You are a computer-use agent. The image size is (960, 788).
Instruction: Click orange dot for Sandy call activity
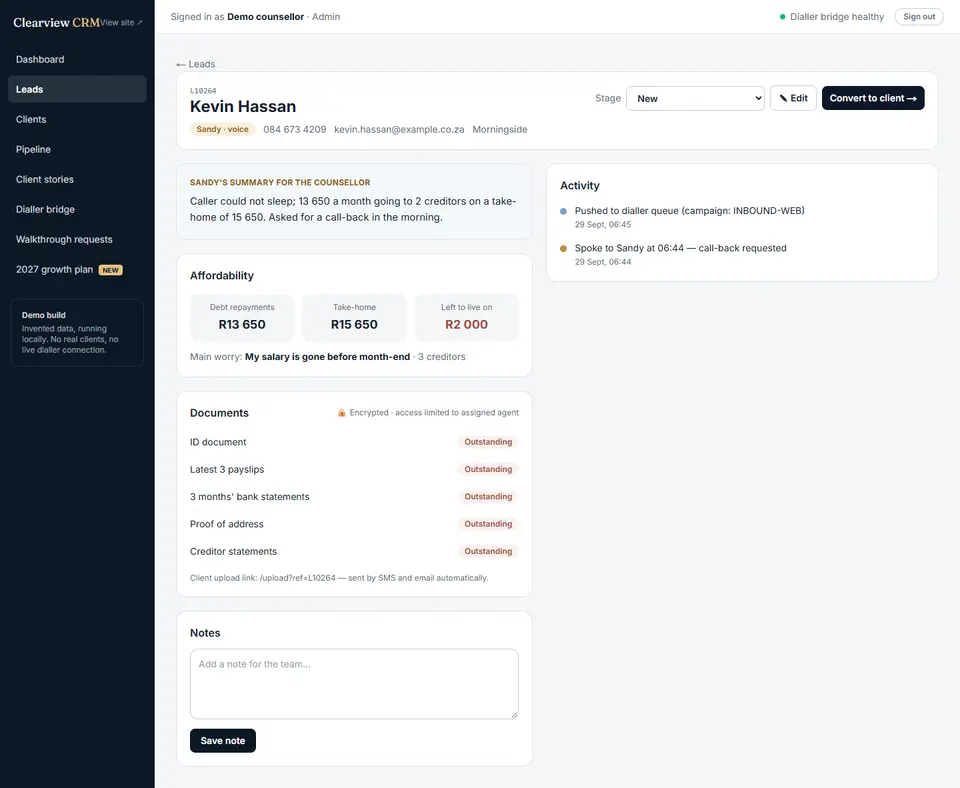coord(563,249)
